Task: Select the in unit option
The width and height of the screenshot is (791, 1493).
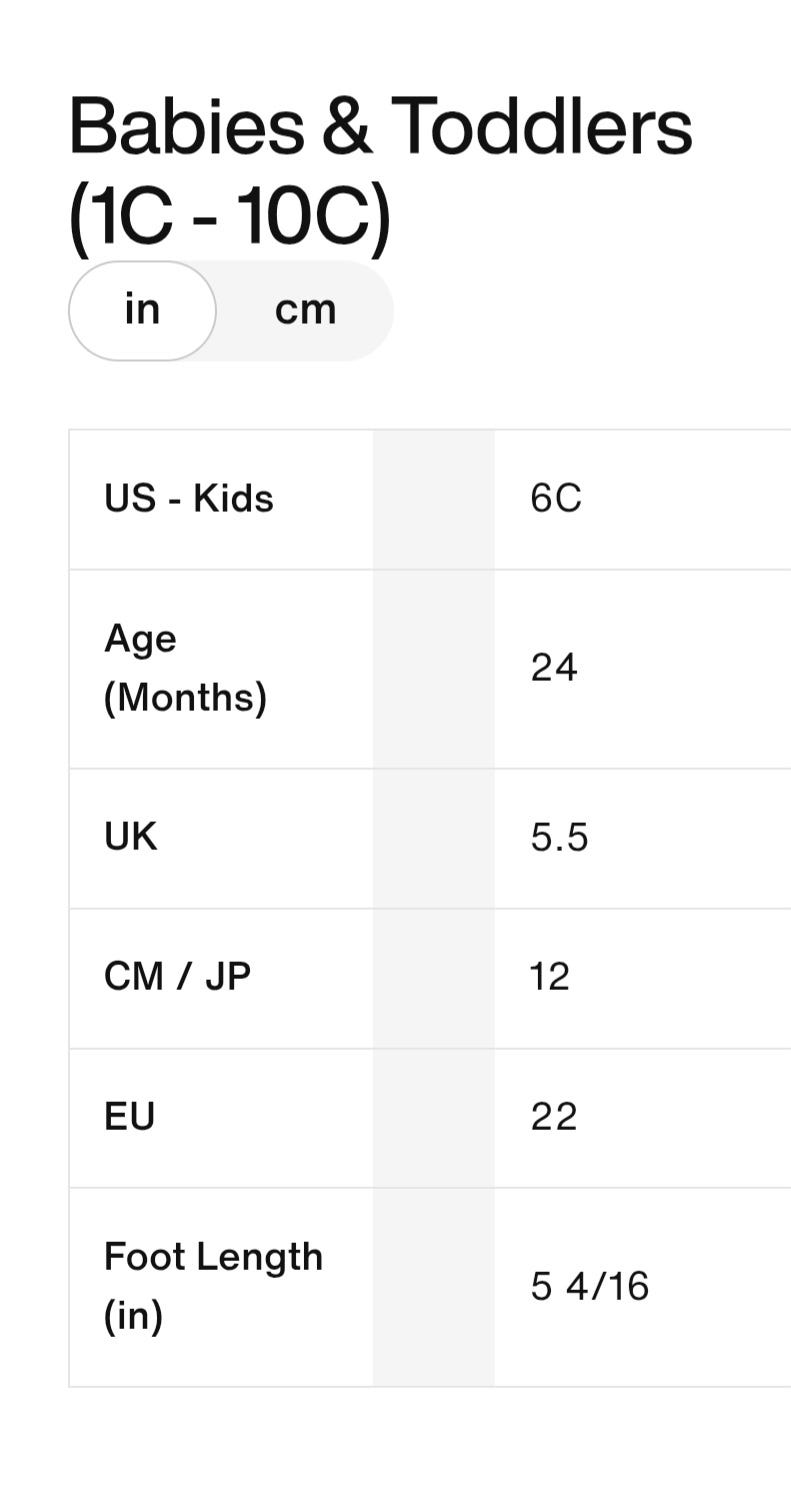Action: [x=142, y=310]
